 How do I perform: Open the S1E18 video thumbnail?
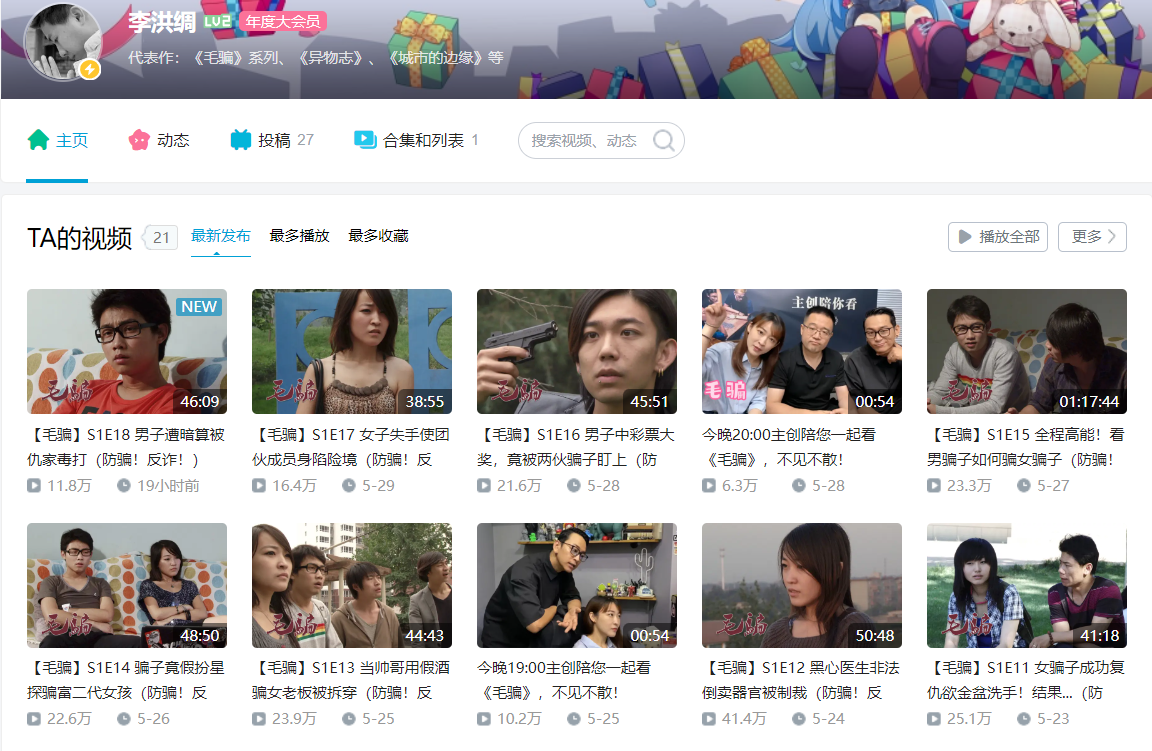pos(127,351)
